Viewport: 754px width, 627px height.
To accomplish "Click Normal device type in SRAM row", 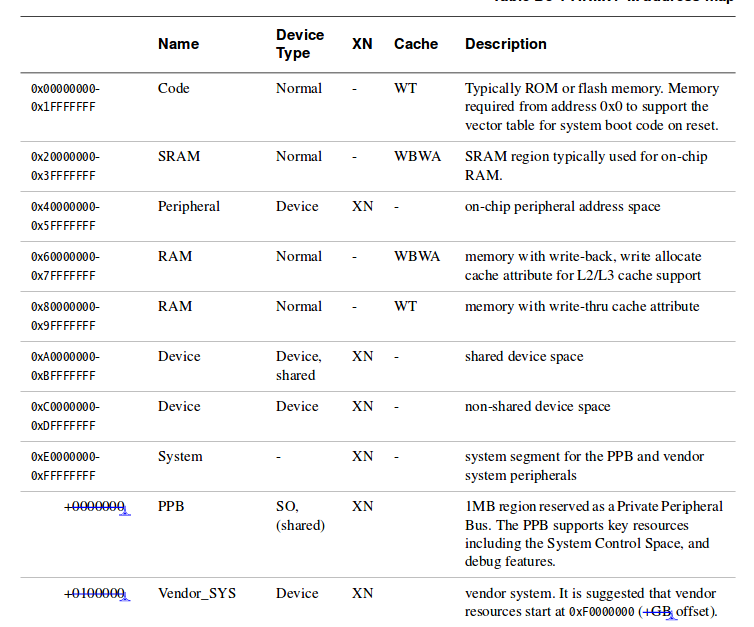I will [x=299, y=157].
